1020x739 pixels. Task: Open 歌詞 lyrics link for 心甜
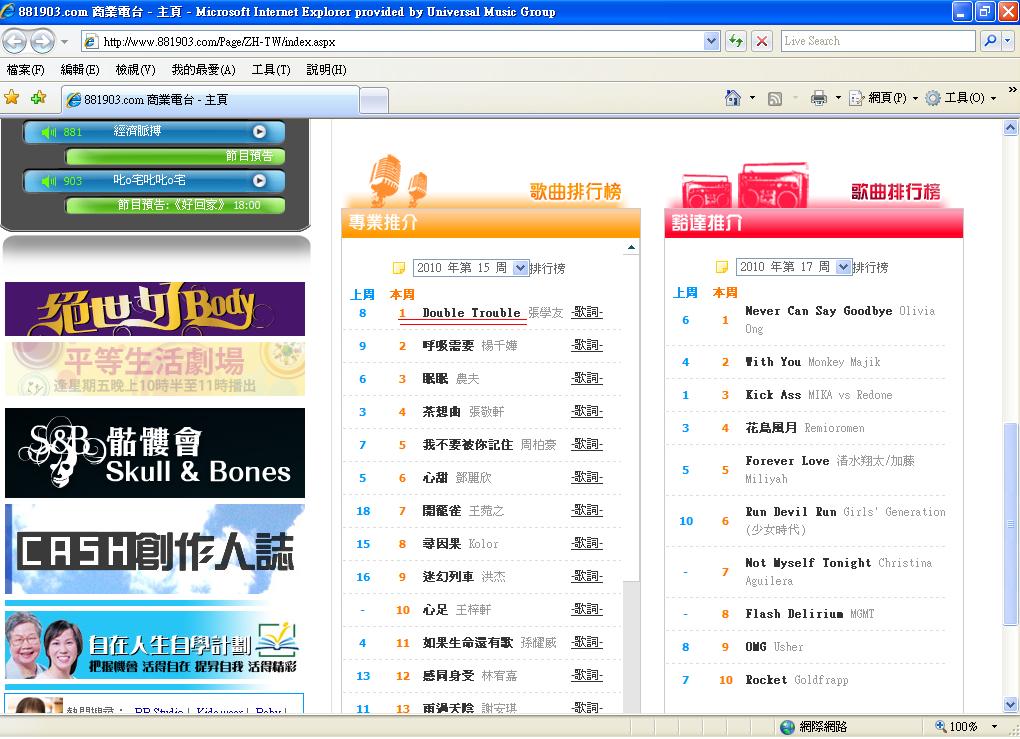(x=587, y=477)
